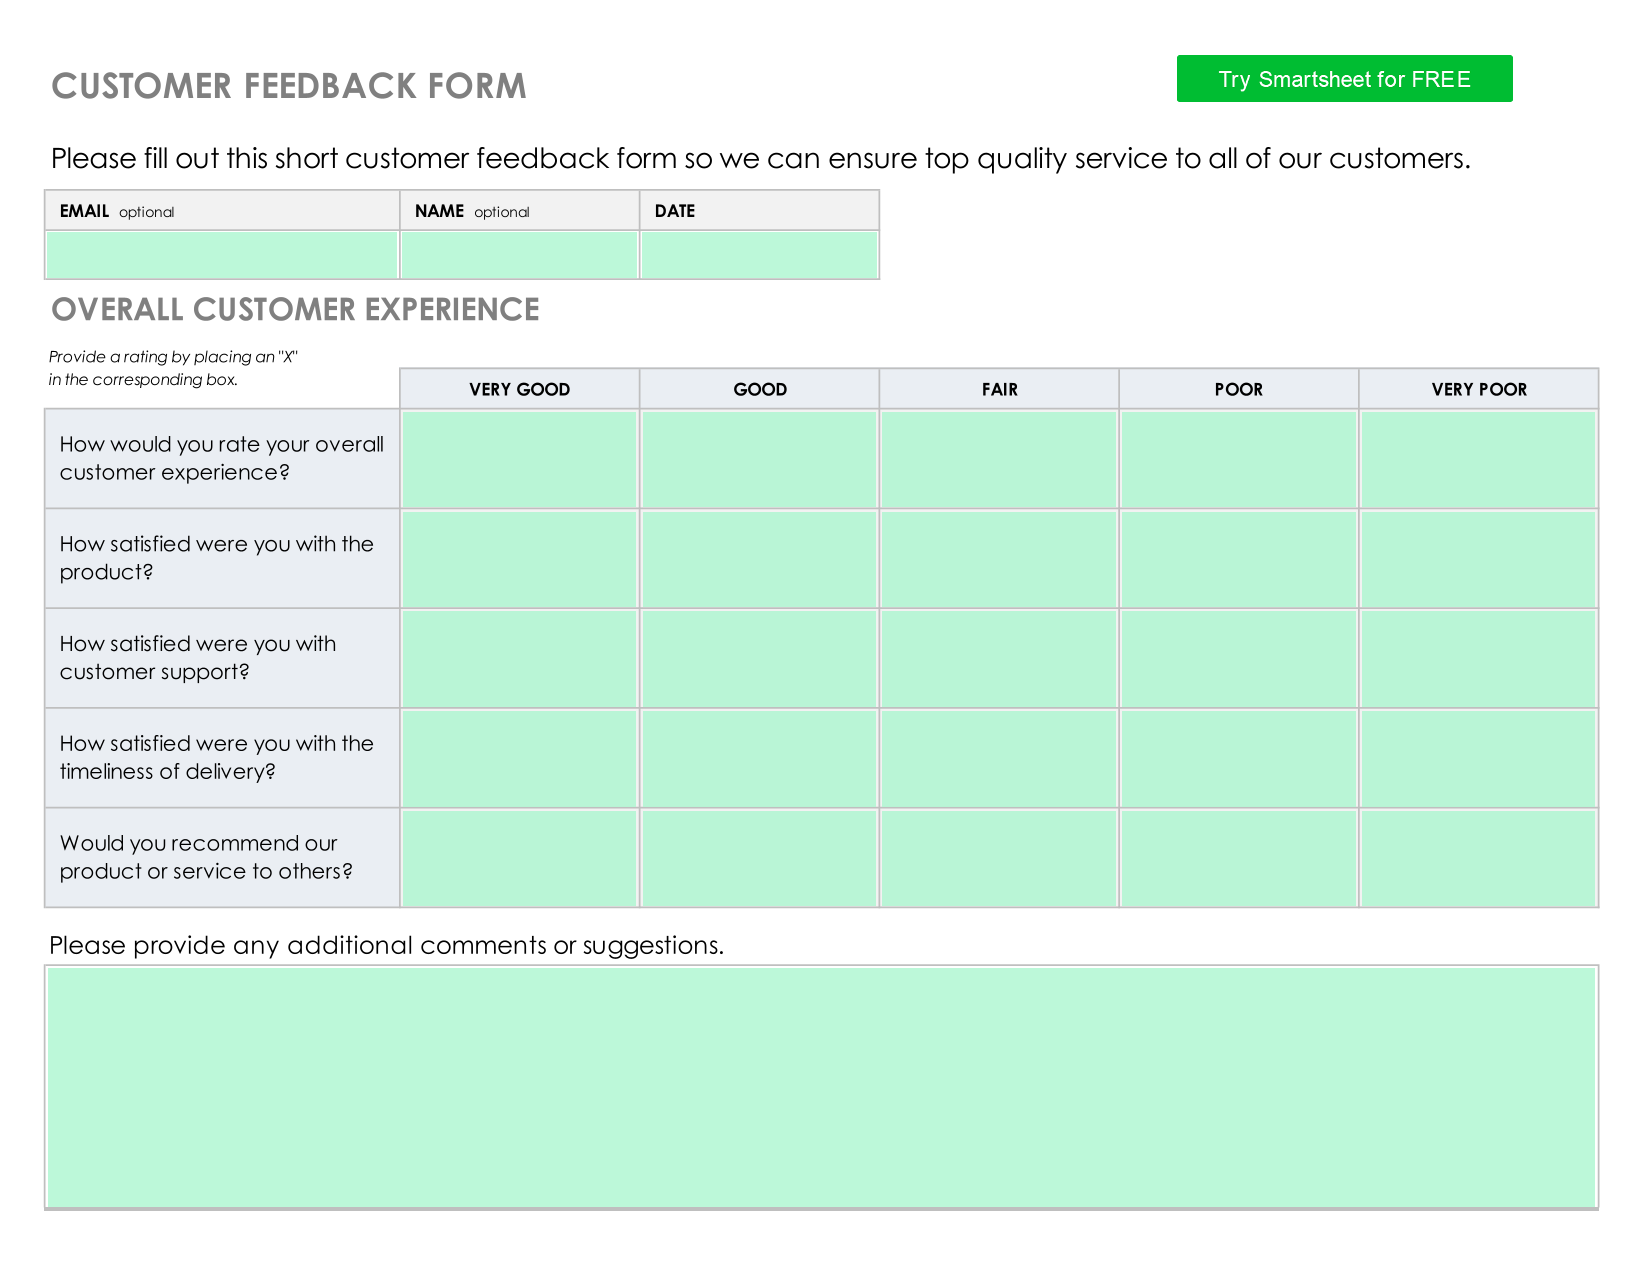
Task: Select the EMAIL input field
Action: 222,255
